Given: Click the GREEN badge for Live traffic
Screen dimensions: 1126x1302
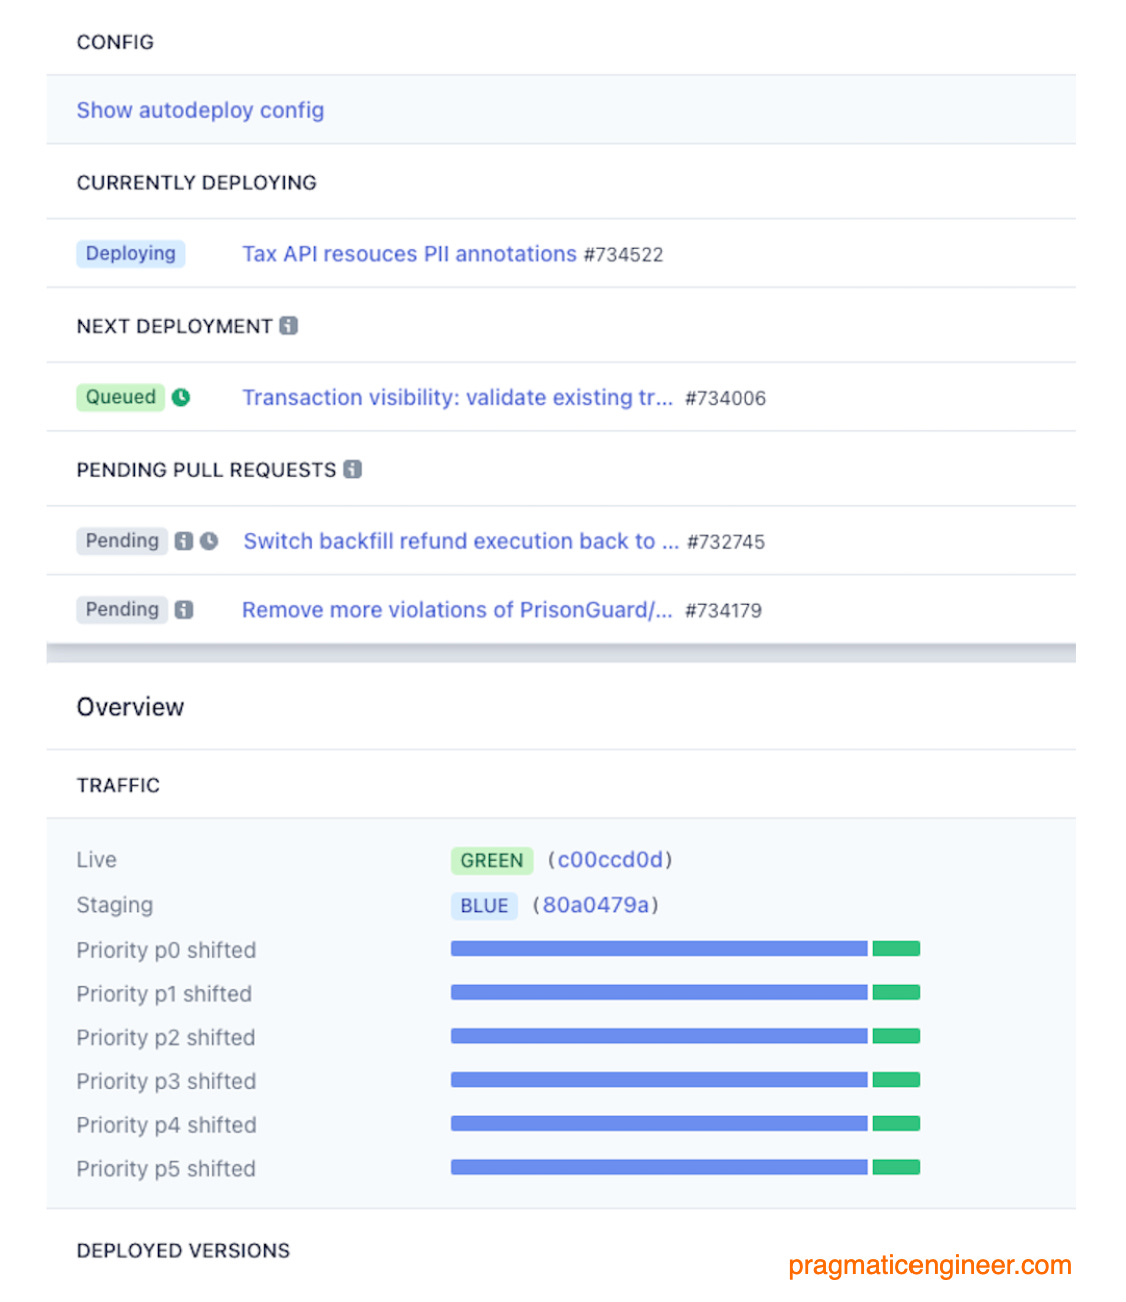Looking at the screenshot, I should coord(492,860).
